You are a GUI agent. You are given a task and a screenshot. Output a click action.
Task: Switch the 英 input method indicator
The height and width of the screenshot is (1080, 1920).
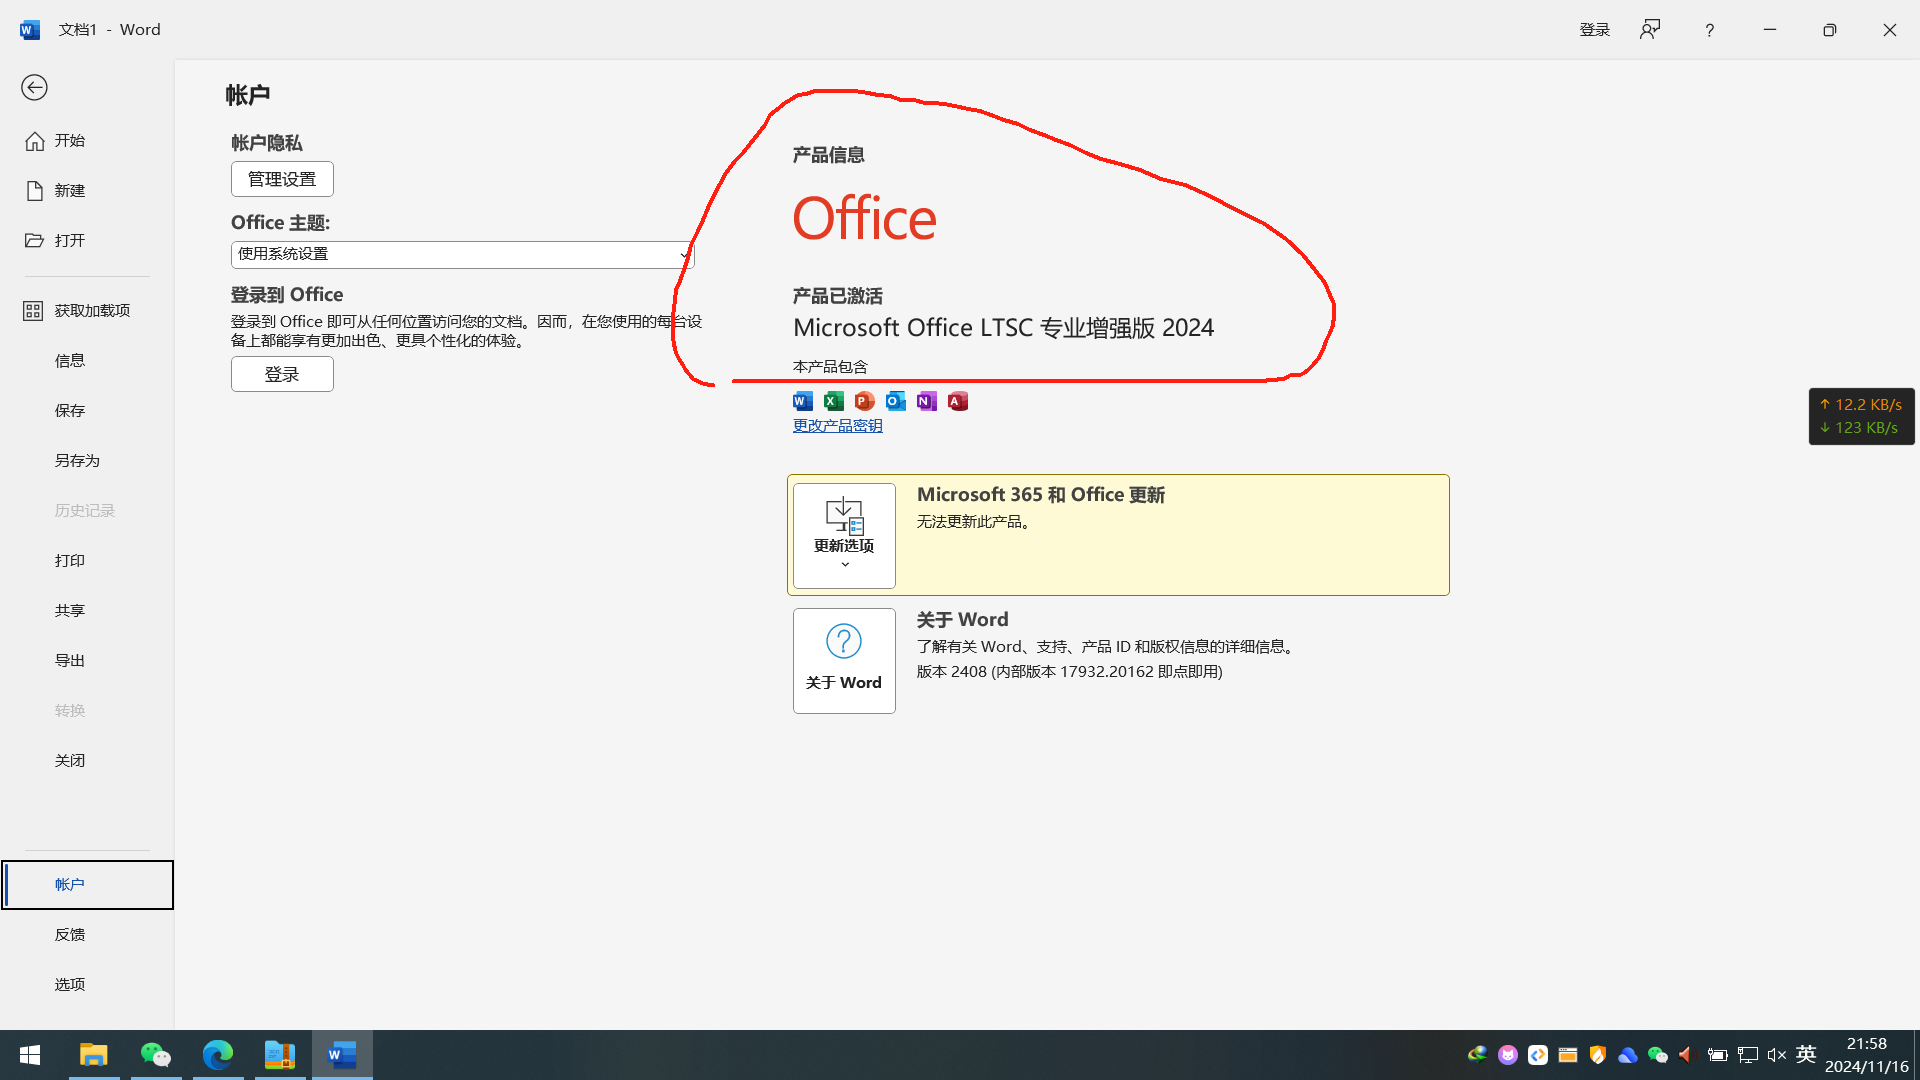click(1806, 1055)
